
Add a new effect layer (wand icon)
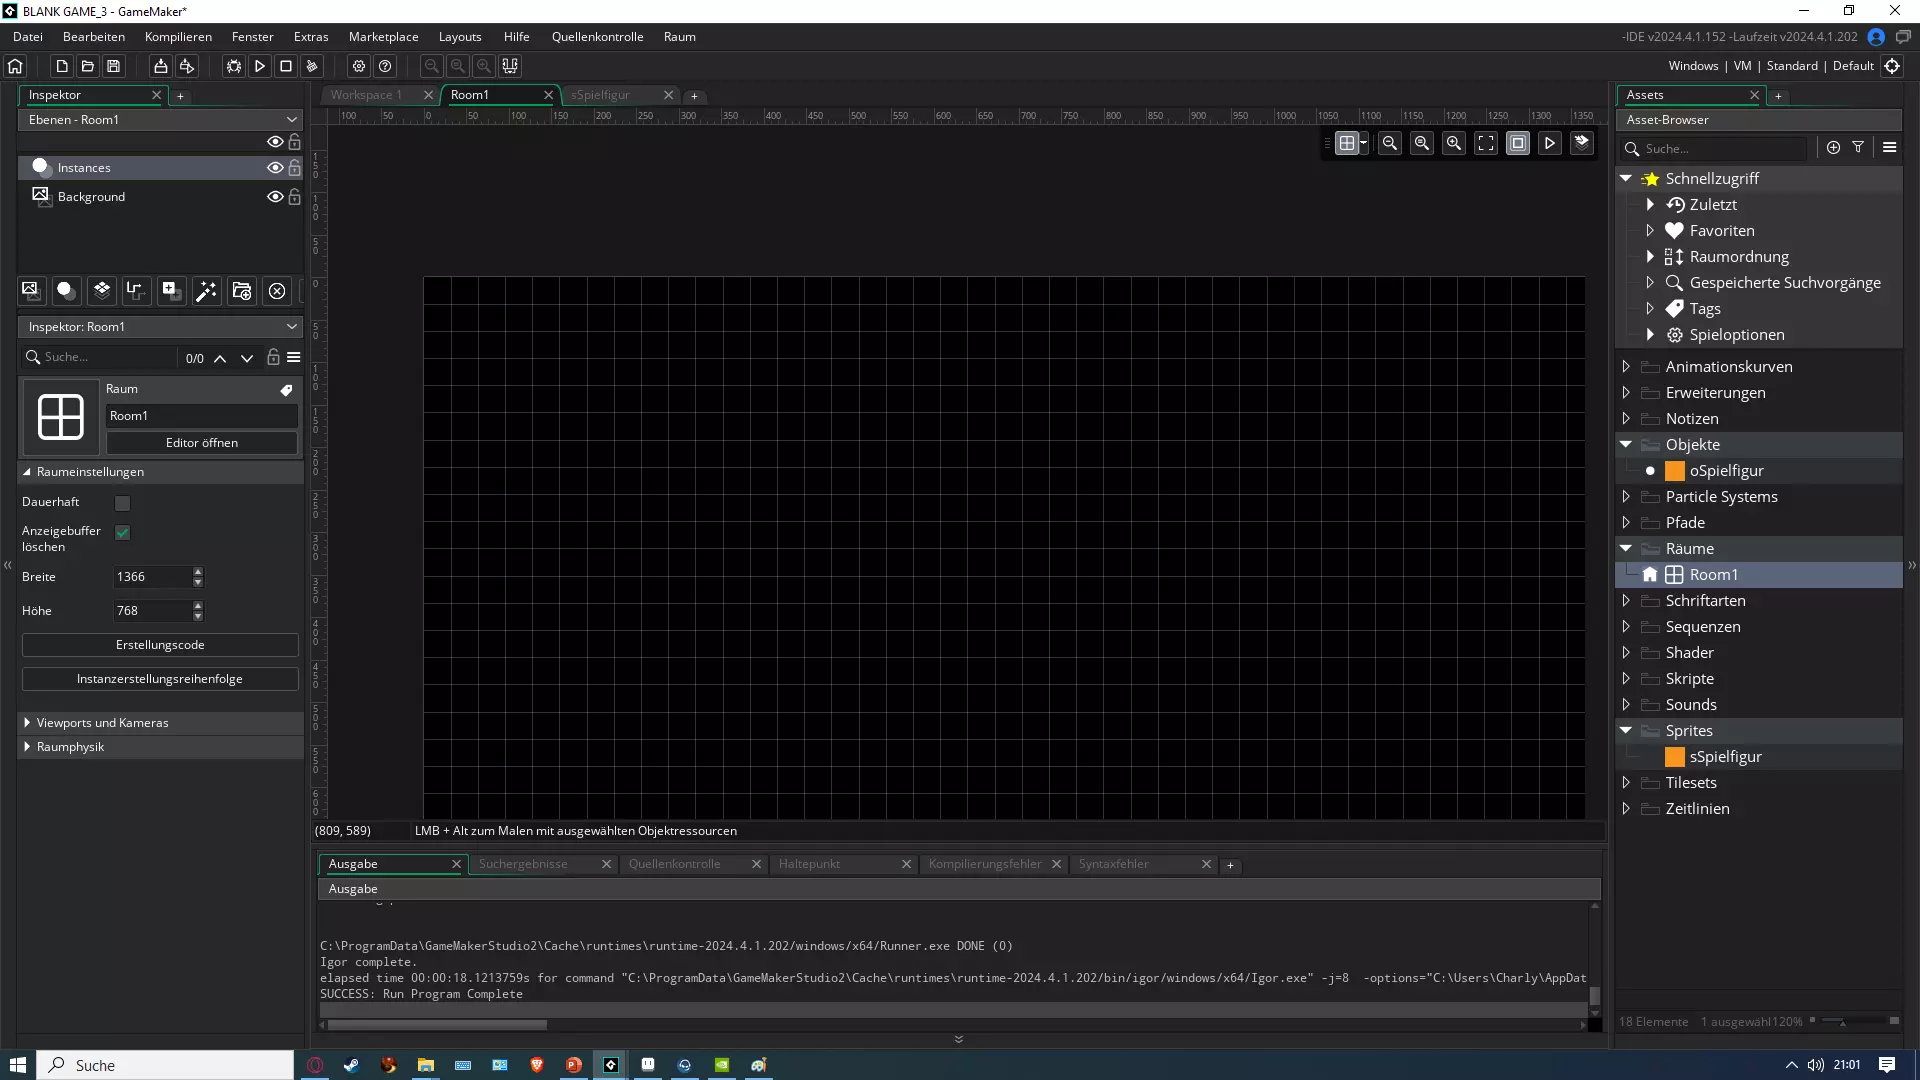[206, 291]
